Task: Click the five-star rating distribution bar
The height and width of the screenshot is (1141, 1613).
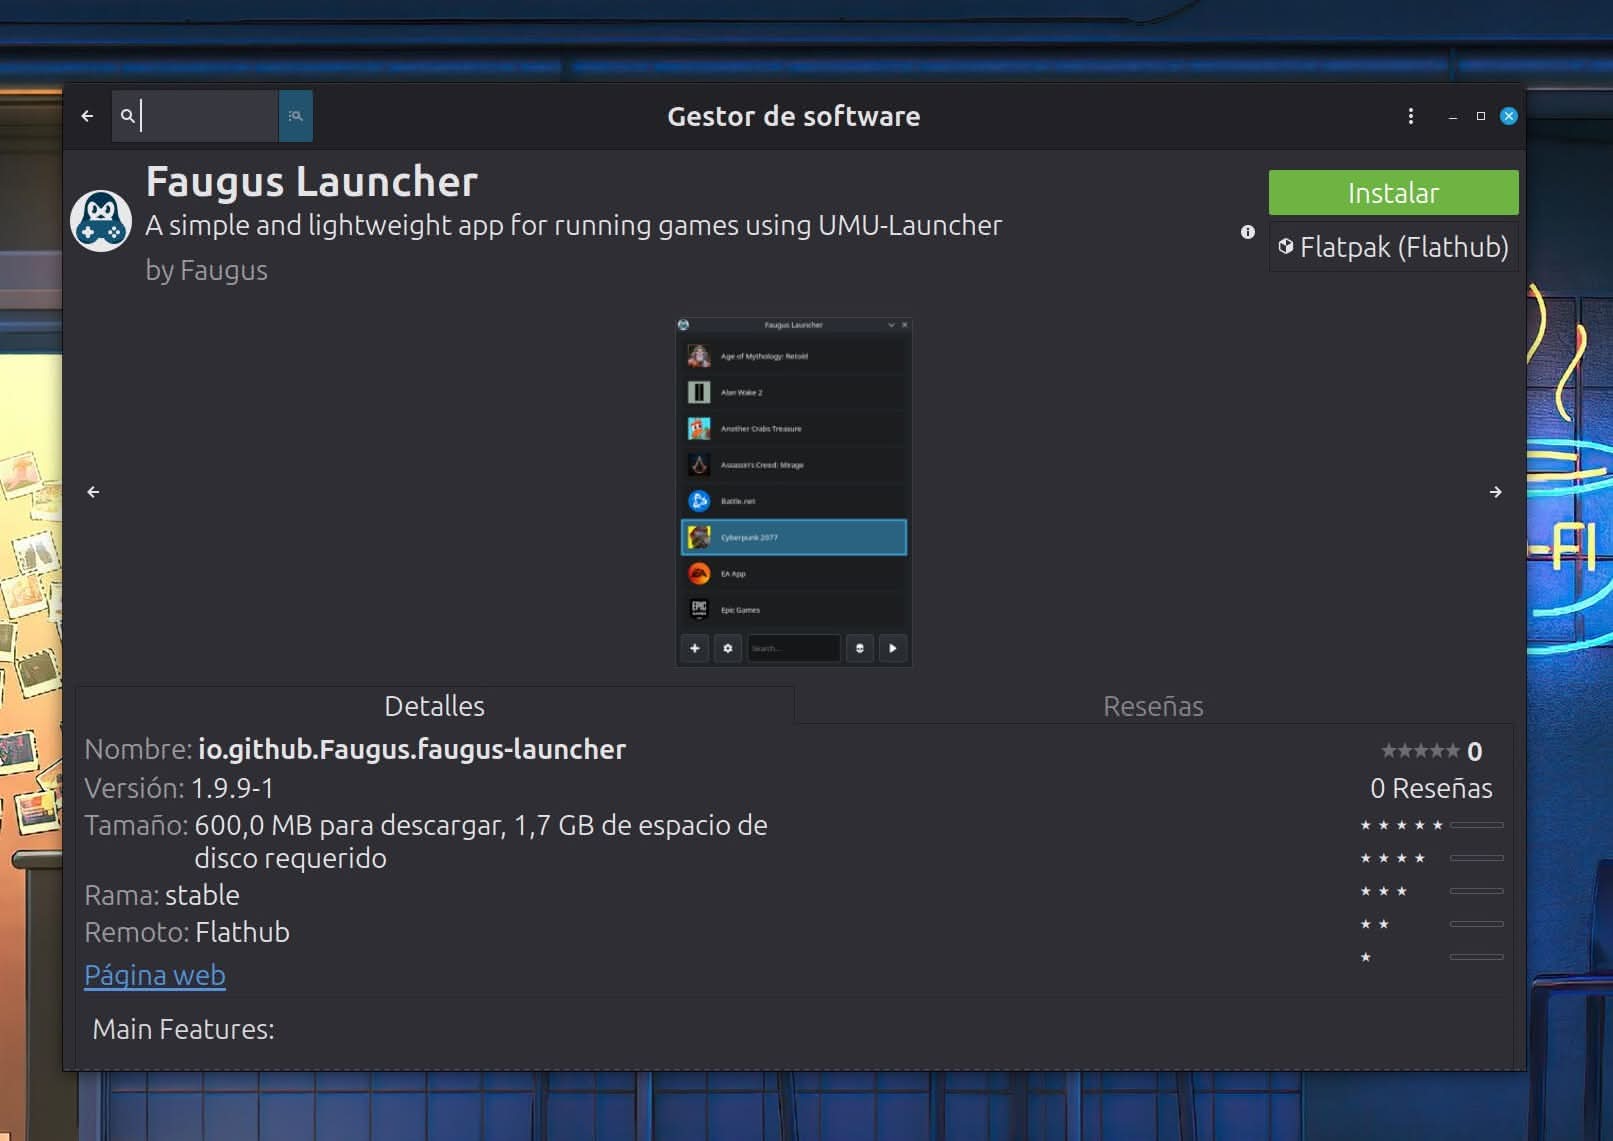Action: pos(1478,825)
